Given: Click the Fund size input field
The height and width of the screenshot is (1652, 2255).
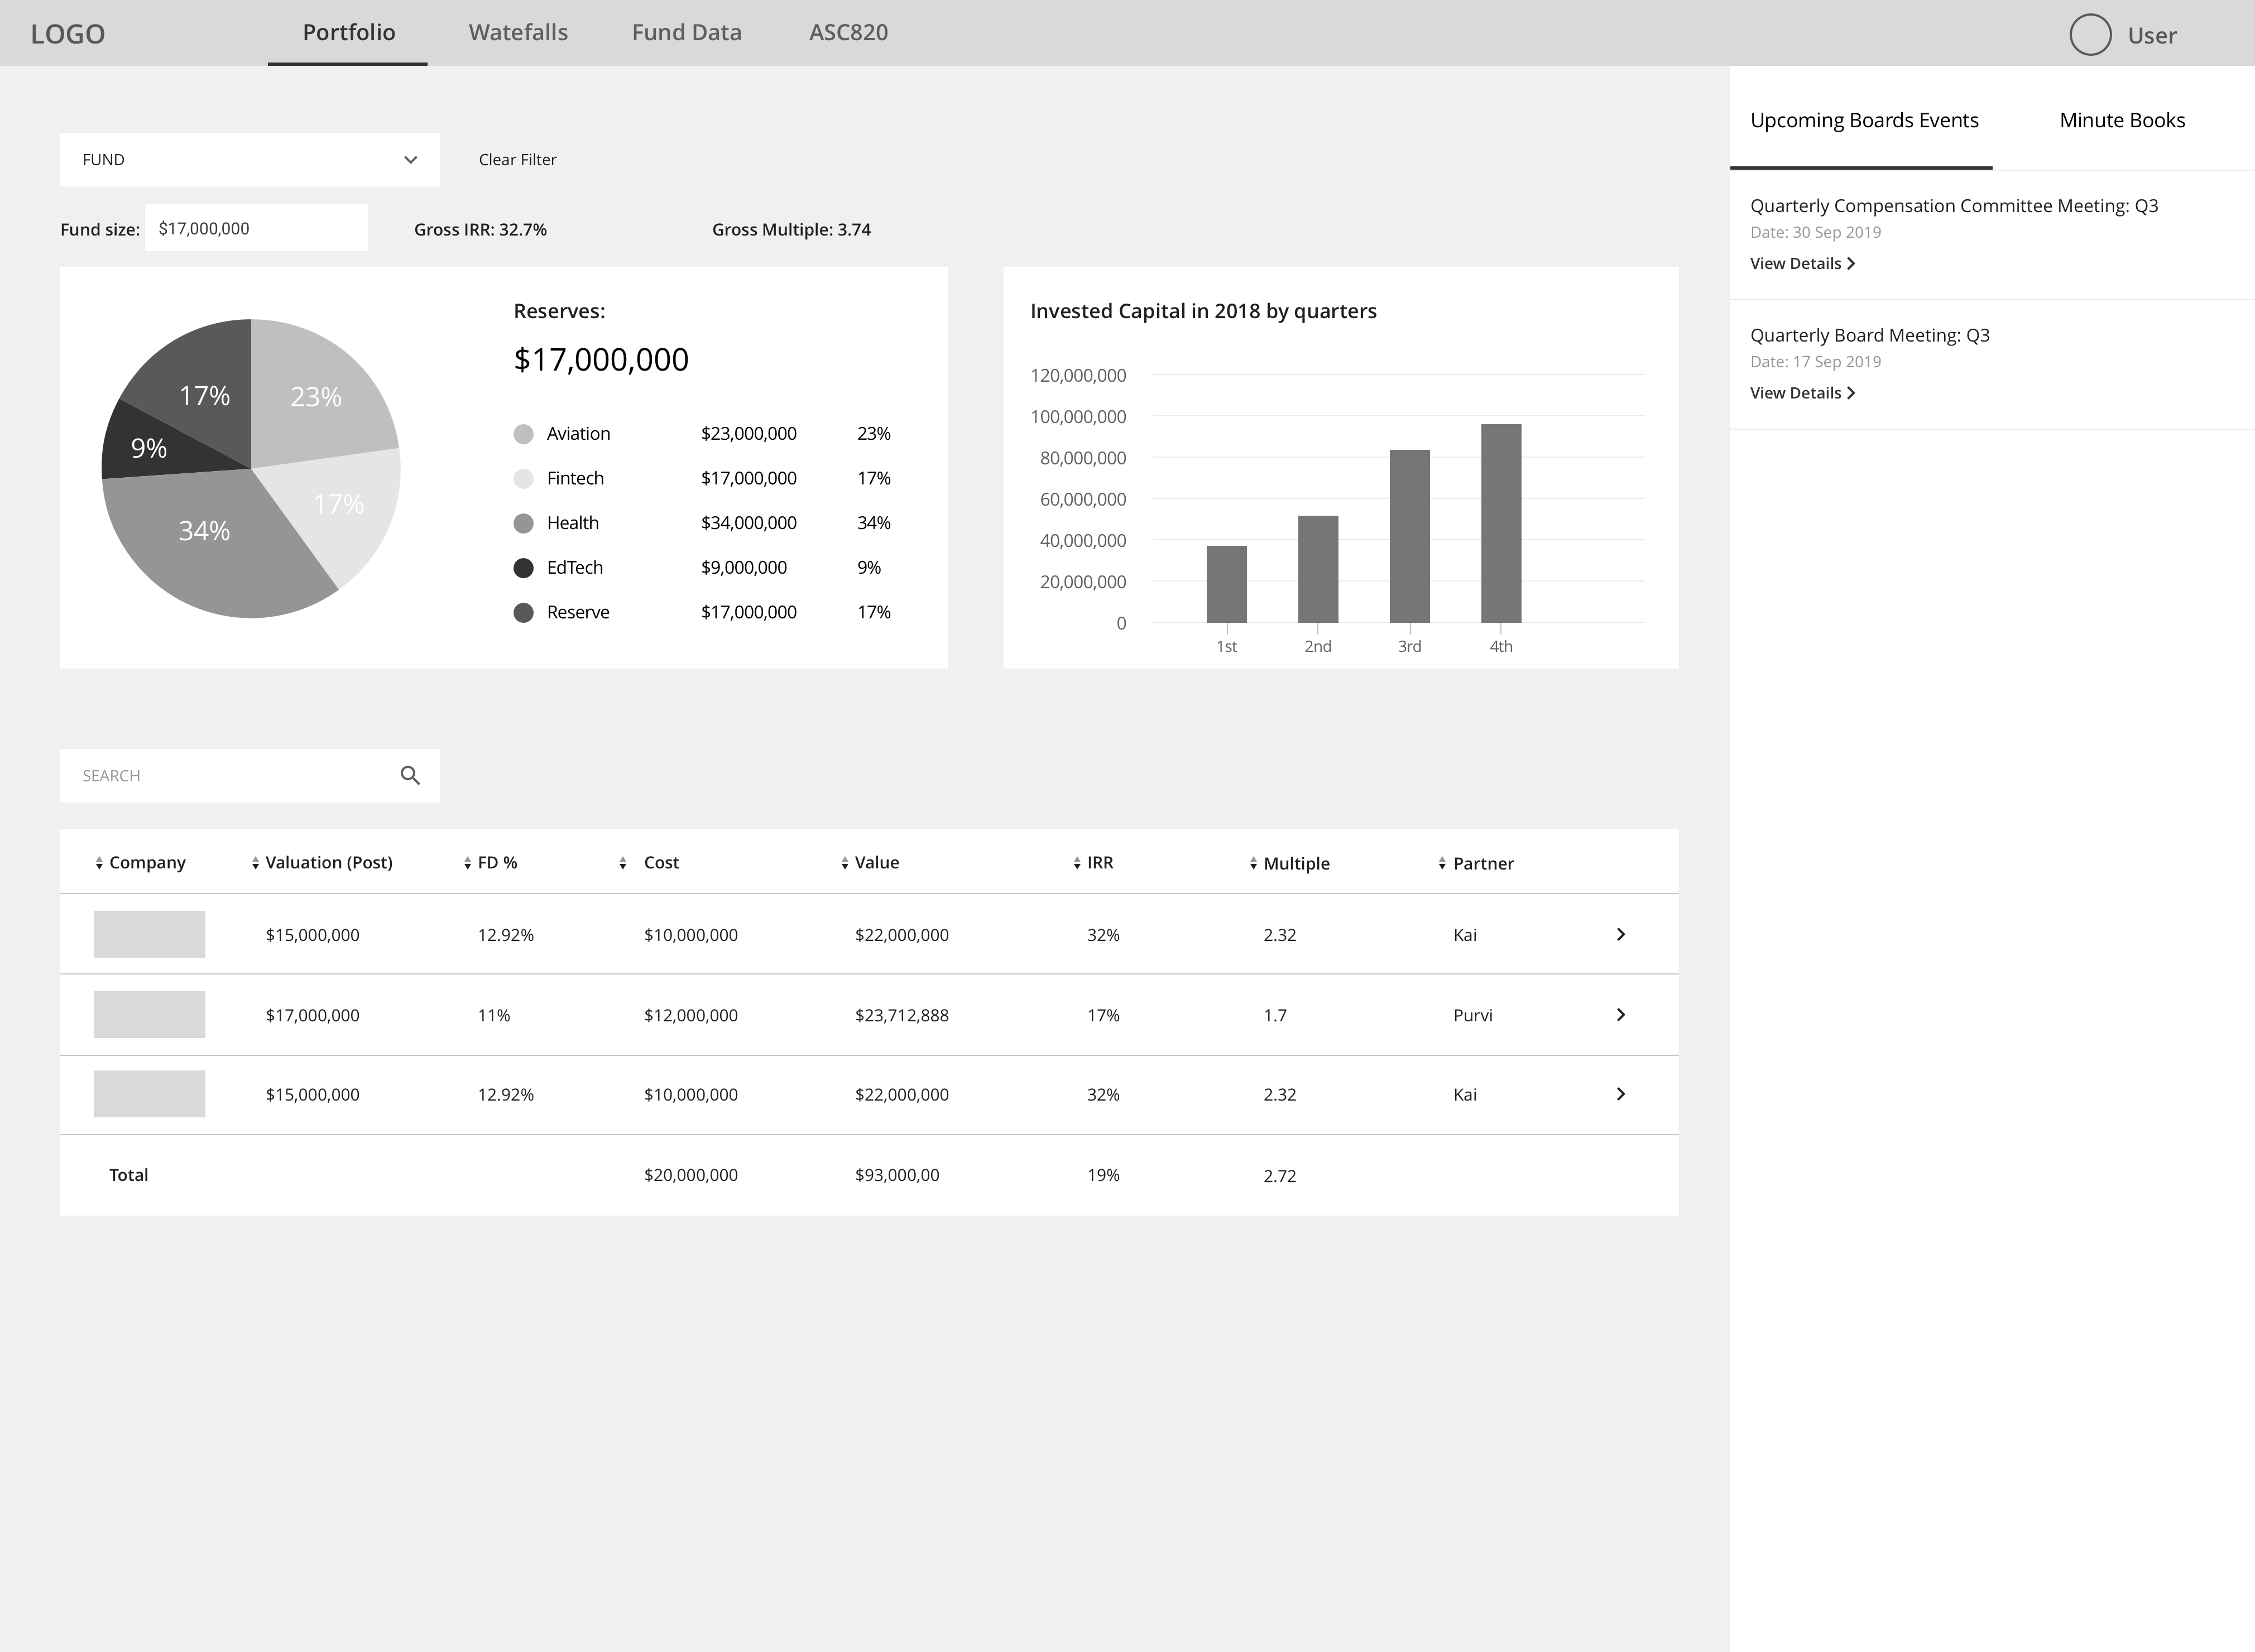Looking at the screenshot, I should [256, 228].
